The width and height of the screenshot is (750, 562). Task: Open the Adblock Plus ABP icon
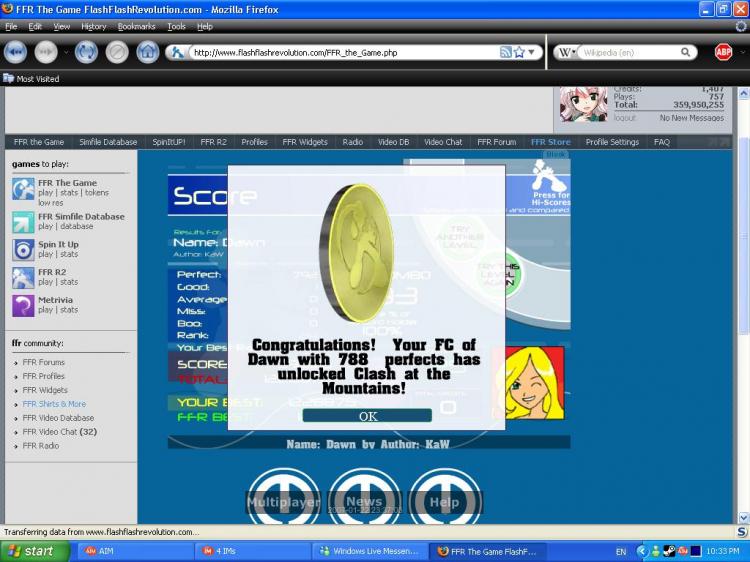[723, 52]
